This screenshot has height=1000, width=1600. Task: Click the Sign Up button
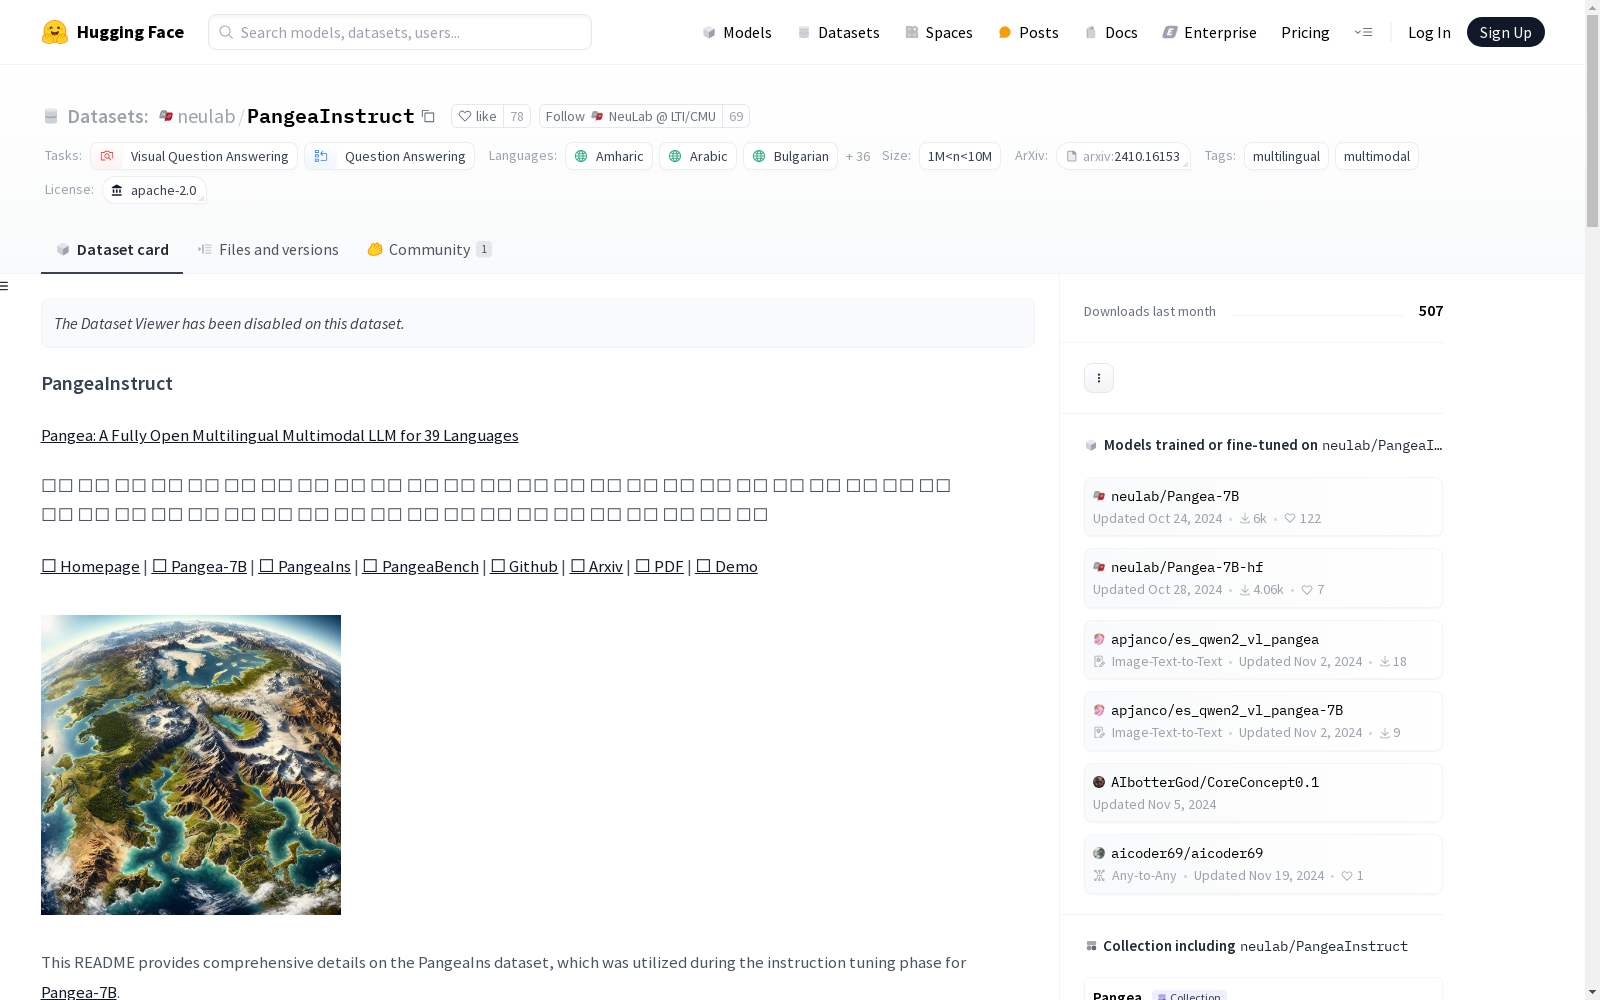coord(1505,32)
